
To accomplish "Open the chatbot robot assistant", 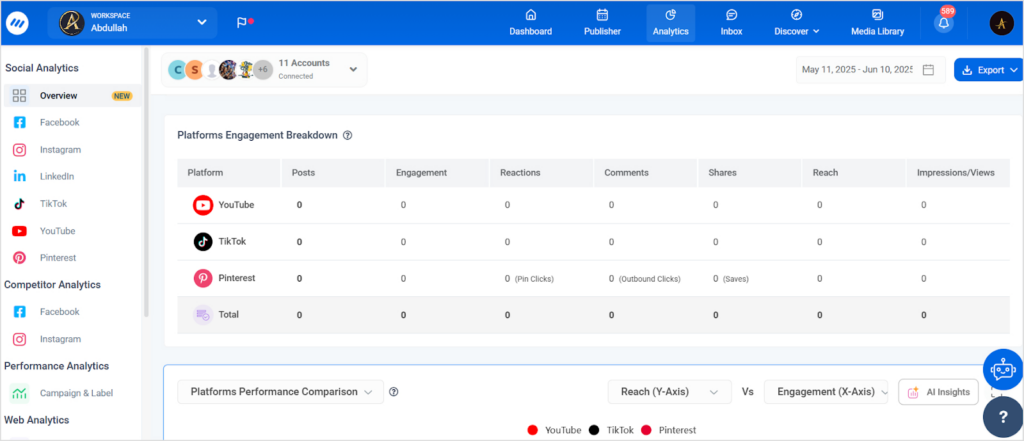I will [x=1003, y=370].
